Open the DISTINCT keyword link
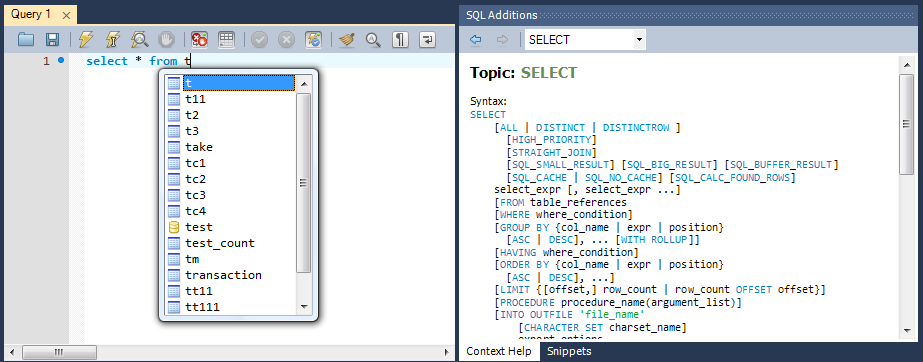The height and width of the screenshot is (362, 923). 560,127
